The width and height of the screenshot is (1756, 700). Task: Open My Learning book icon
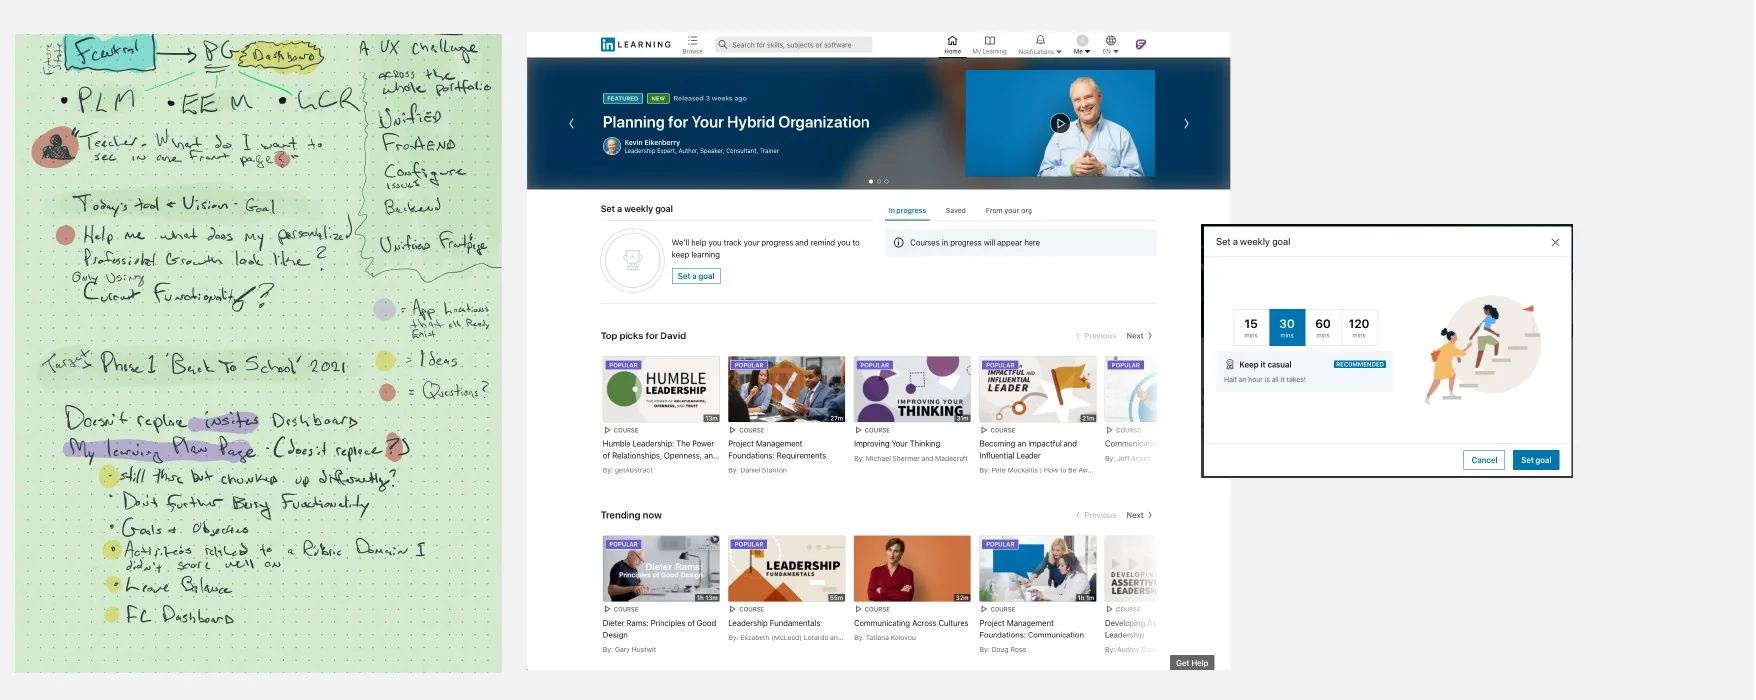(989, 41)
